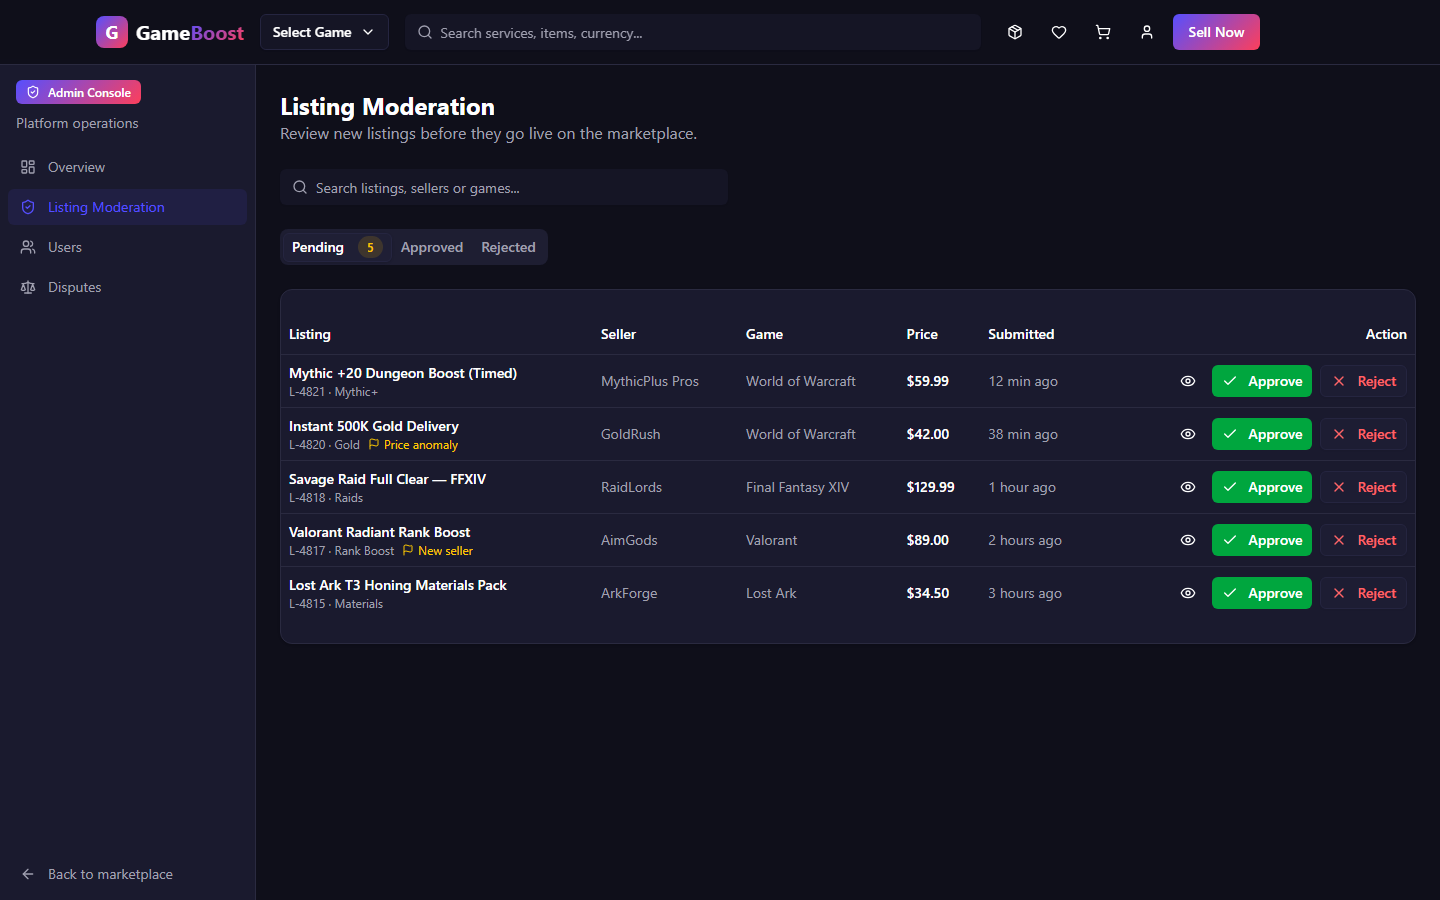
Task: Preview the Mythic +20 Dungeon Boost listing with the eye icon
Action: 1188,381
